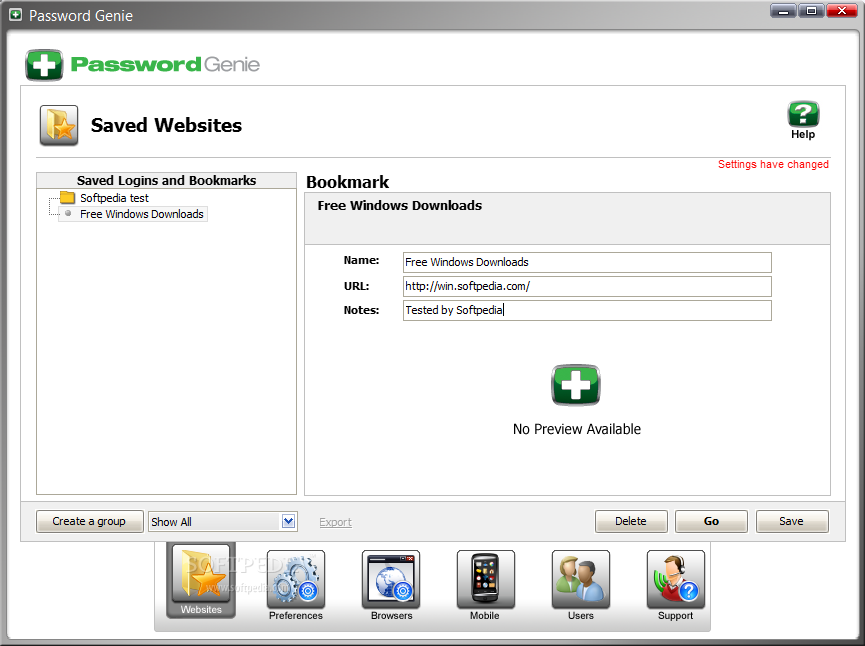Maximize the Password Genie window
865x646 pixels.
811,10
